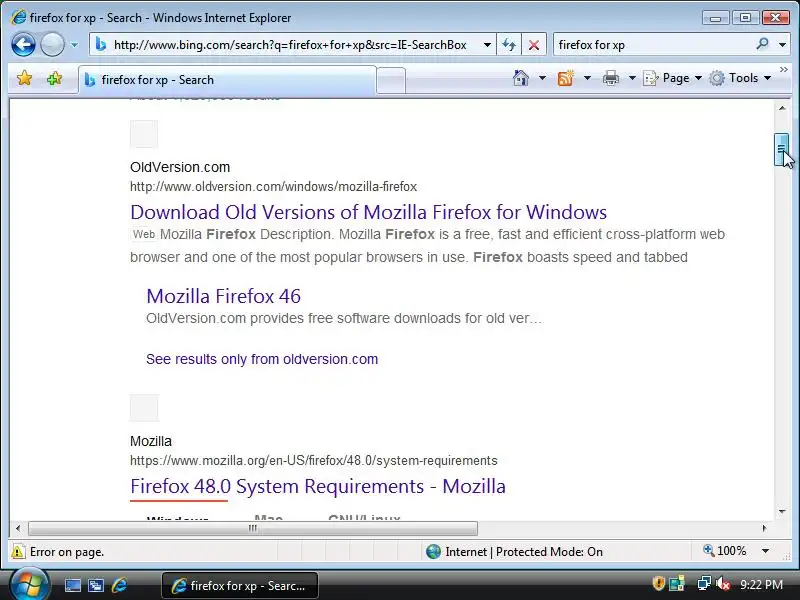Open the recent pages dropdown arrow

pos(74,45)
